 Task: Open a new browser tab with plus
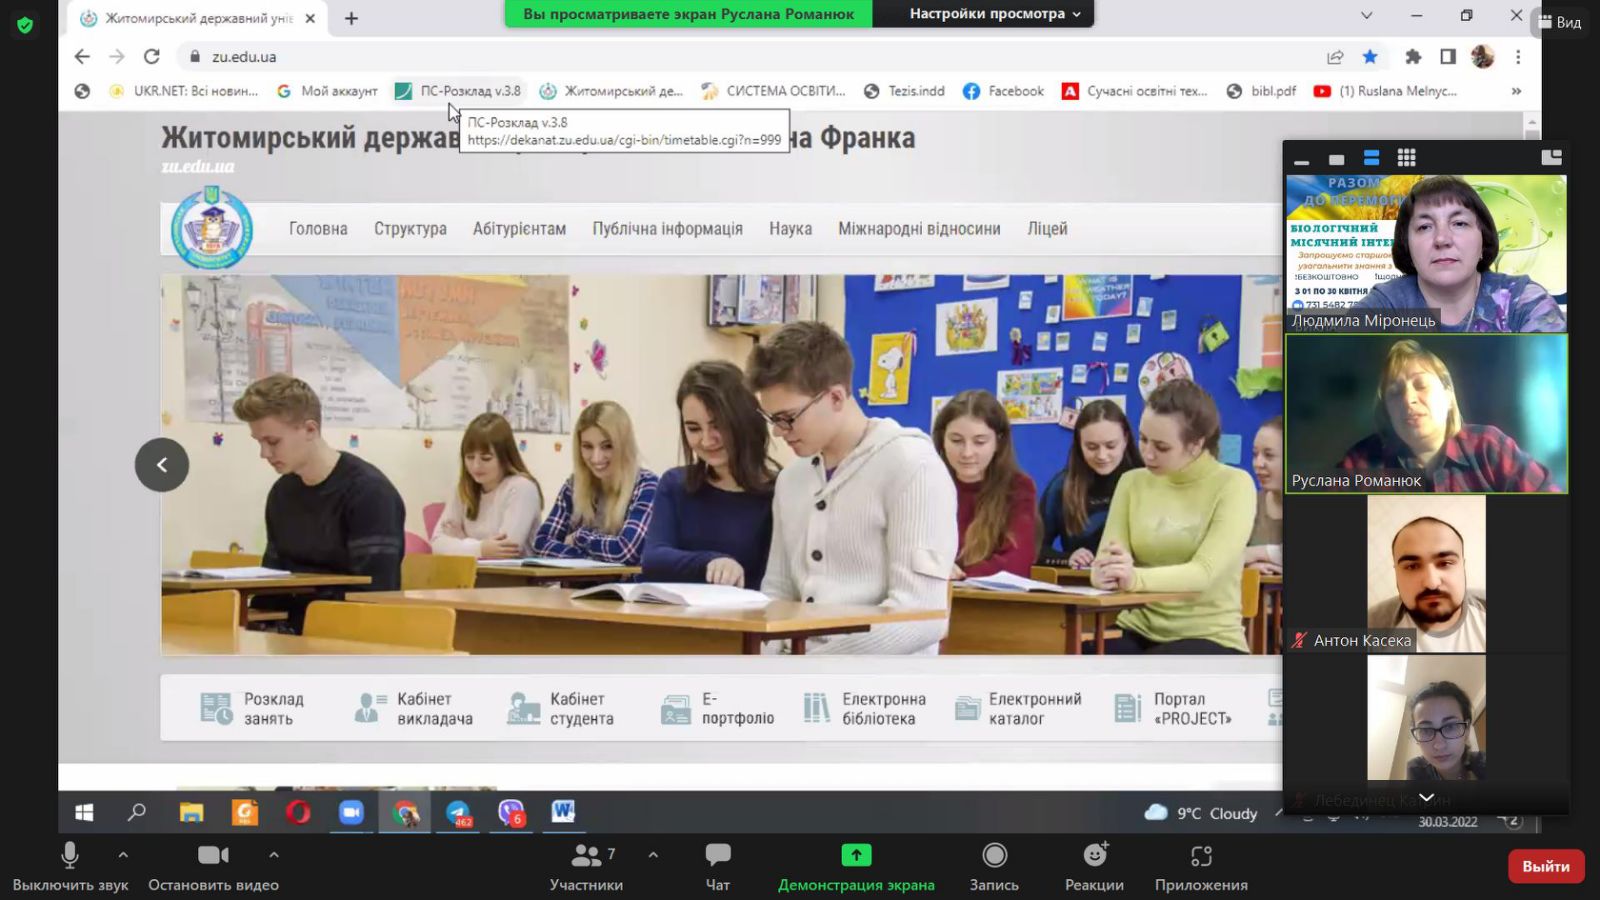pyautogui.click(x=351, y=18)
